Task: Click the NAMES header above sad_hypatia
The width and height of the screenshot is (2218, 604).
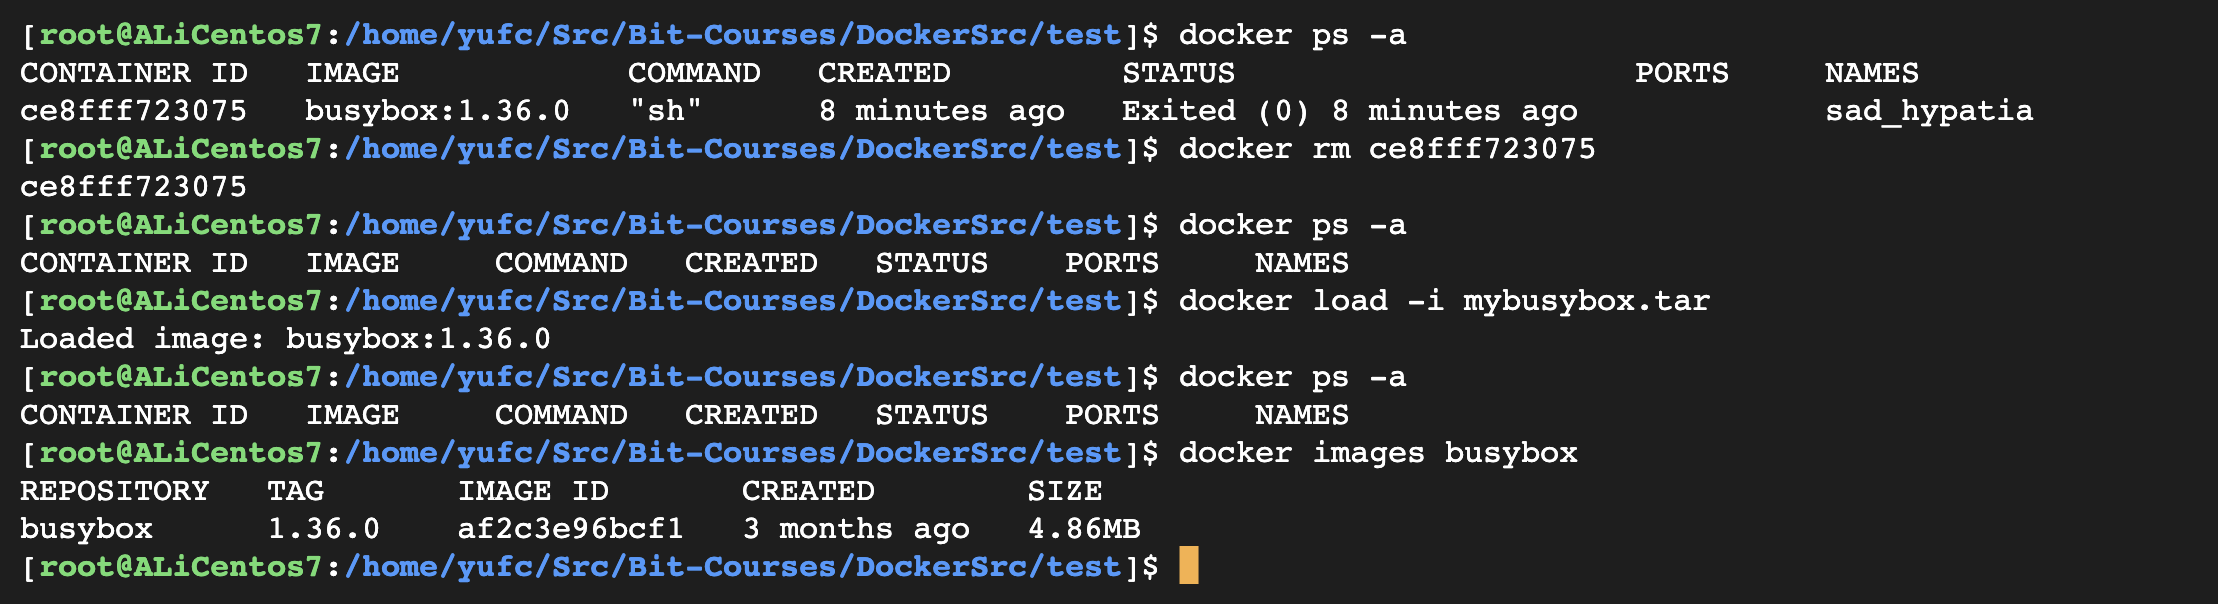Action: (1871, 73)
